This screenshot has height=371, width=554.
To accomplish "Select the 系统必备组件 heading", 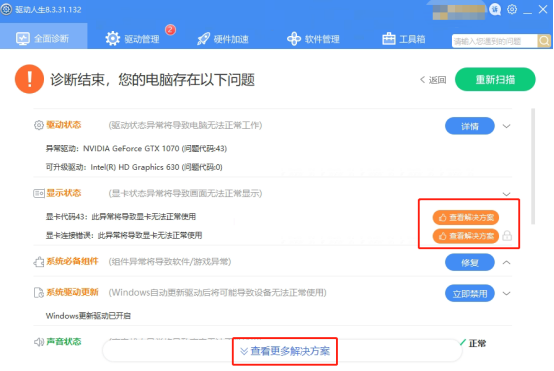I will click(72, 261).
